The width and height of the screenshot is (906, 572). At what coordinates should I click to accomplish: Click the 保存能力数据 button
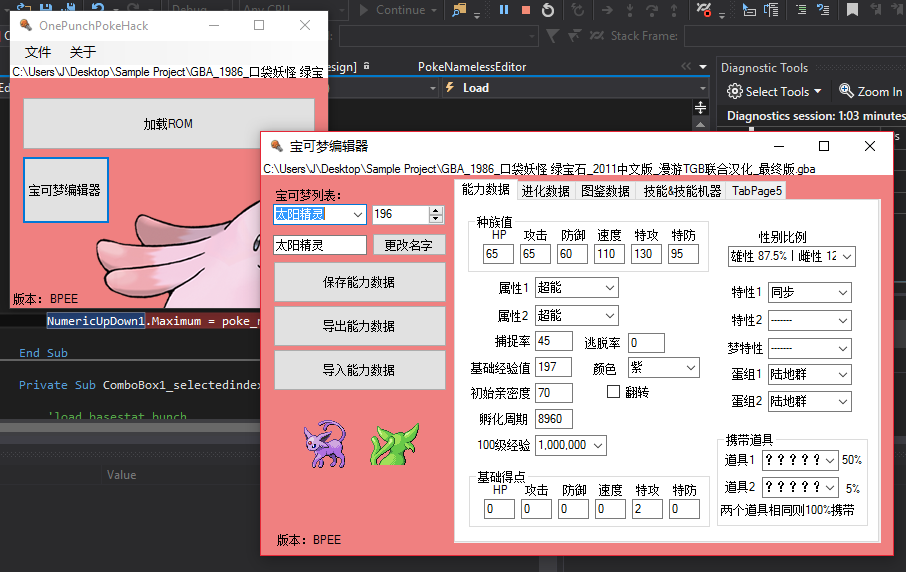click(359, 282)
